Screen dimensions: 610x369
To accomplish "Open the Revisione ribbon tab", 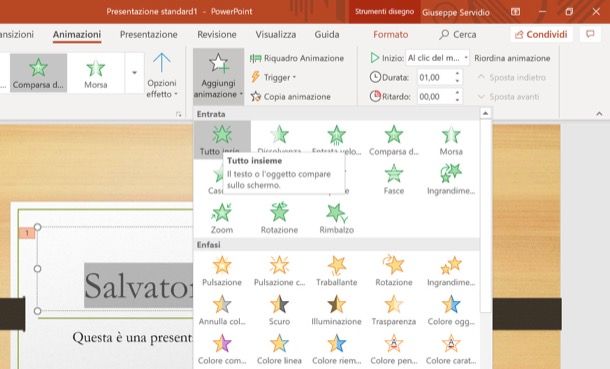I will (x=217, y=34).
